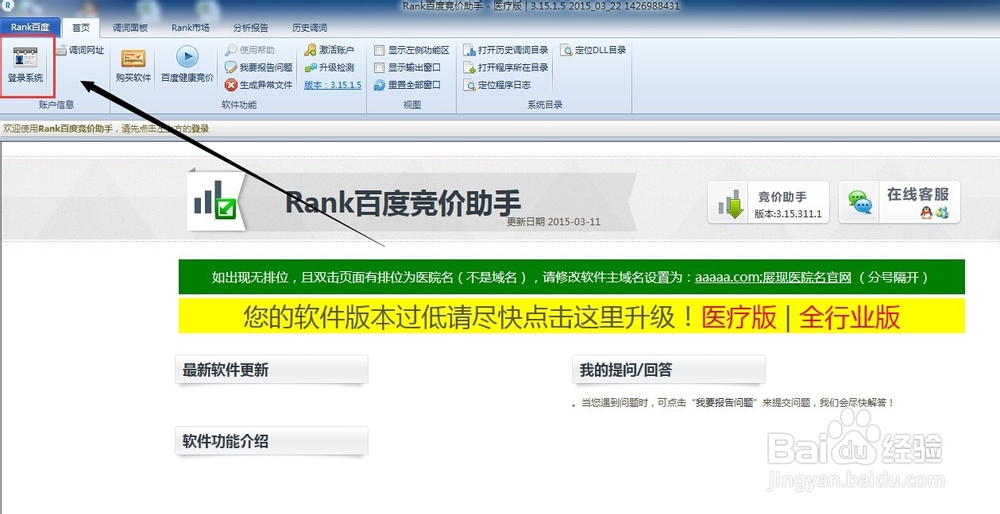Click 我要报告问题 in the ribbon
Viewport: 1000px width, 514px height.
click(258, 67)
